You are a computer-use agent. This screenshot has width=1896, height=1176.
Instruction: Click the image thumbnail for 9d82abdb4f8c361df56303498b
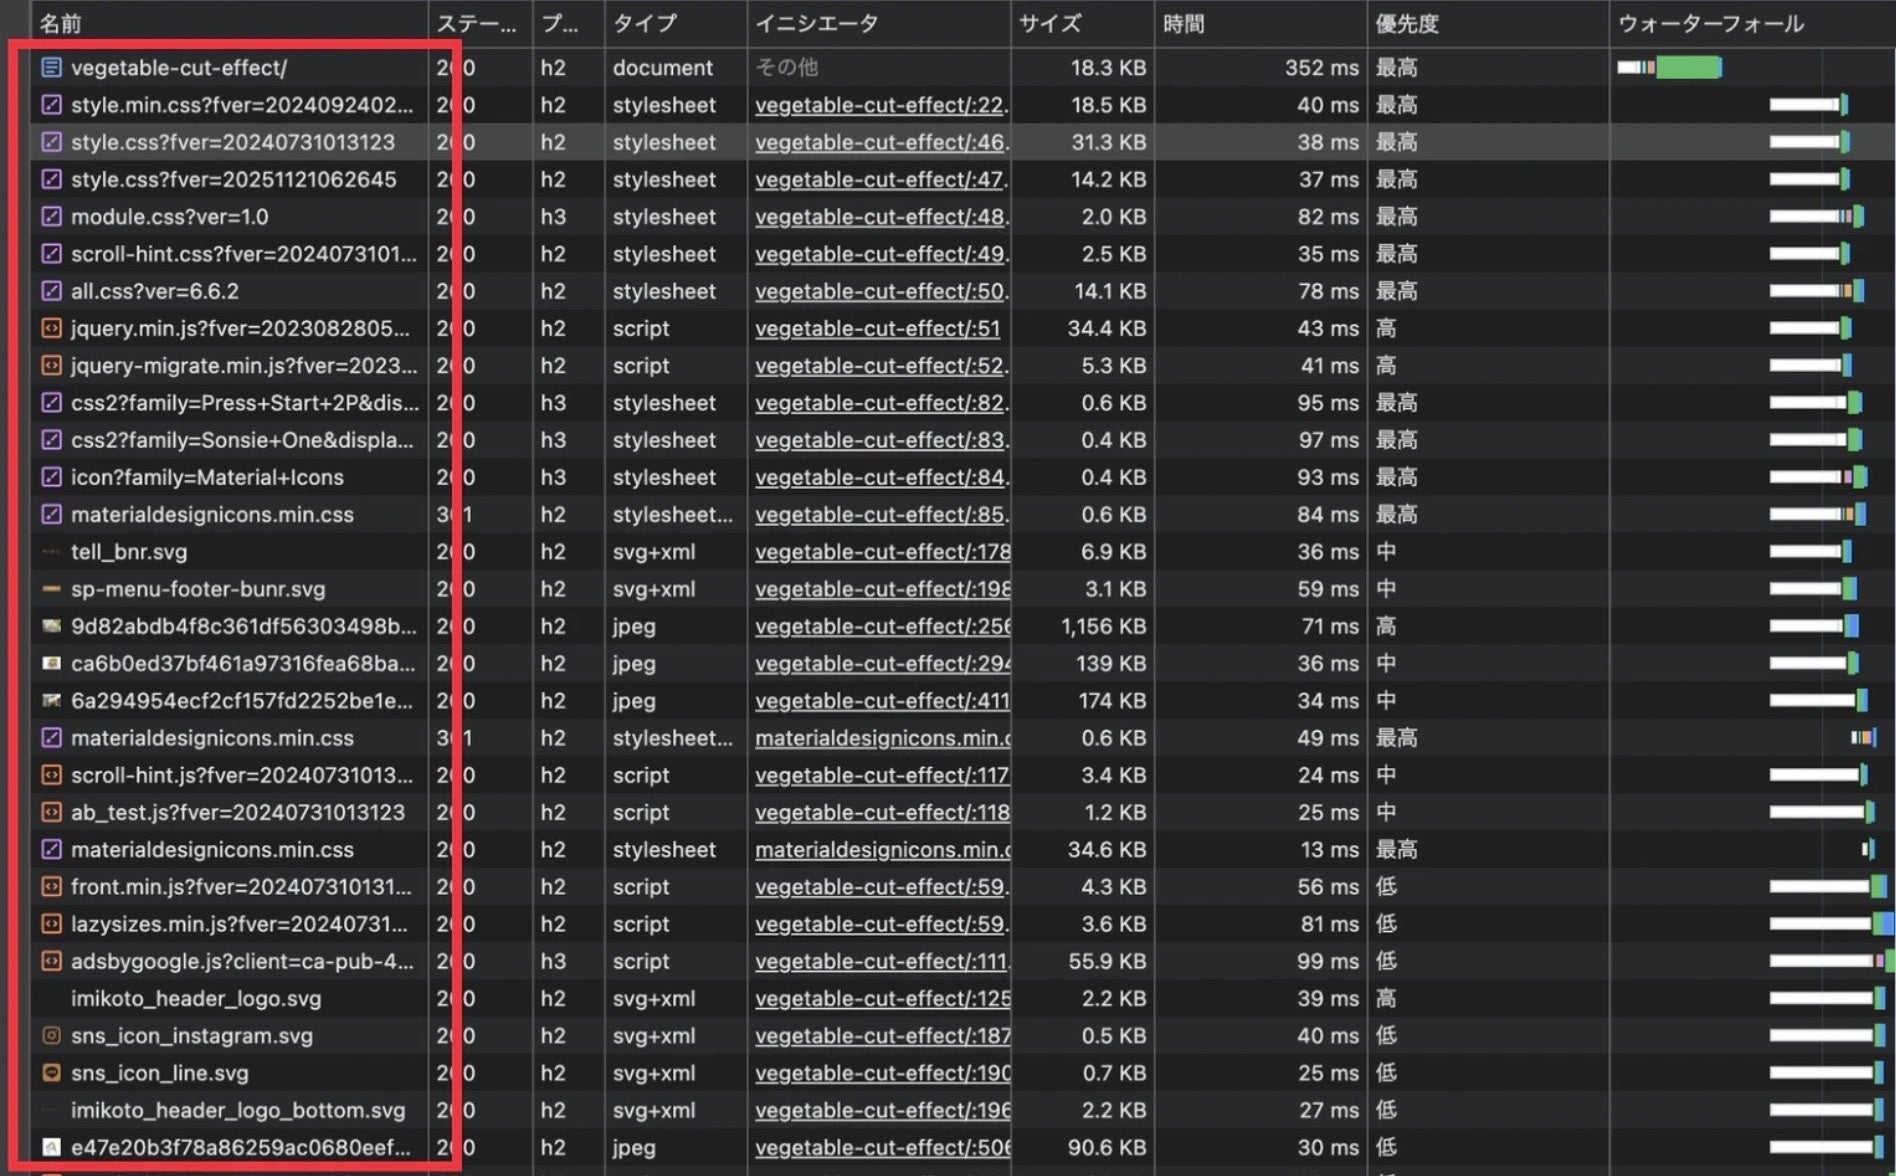pos(51,626)
